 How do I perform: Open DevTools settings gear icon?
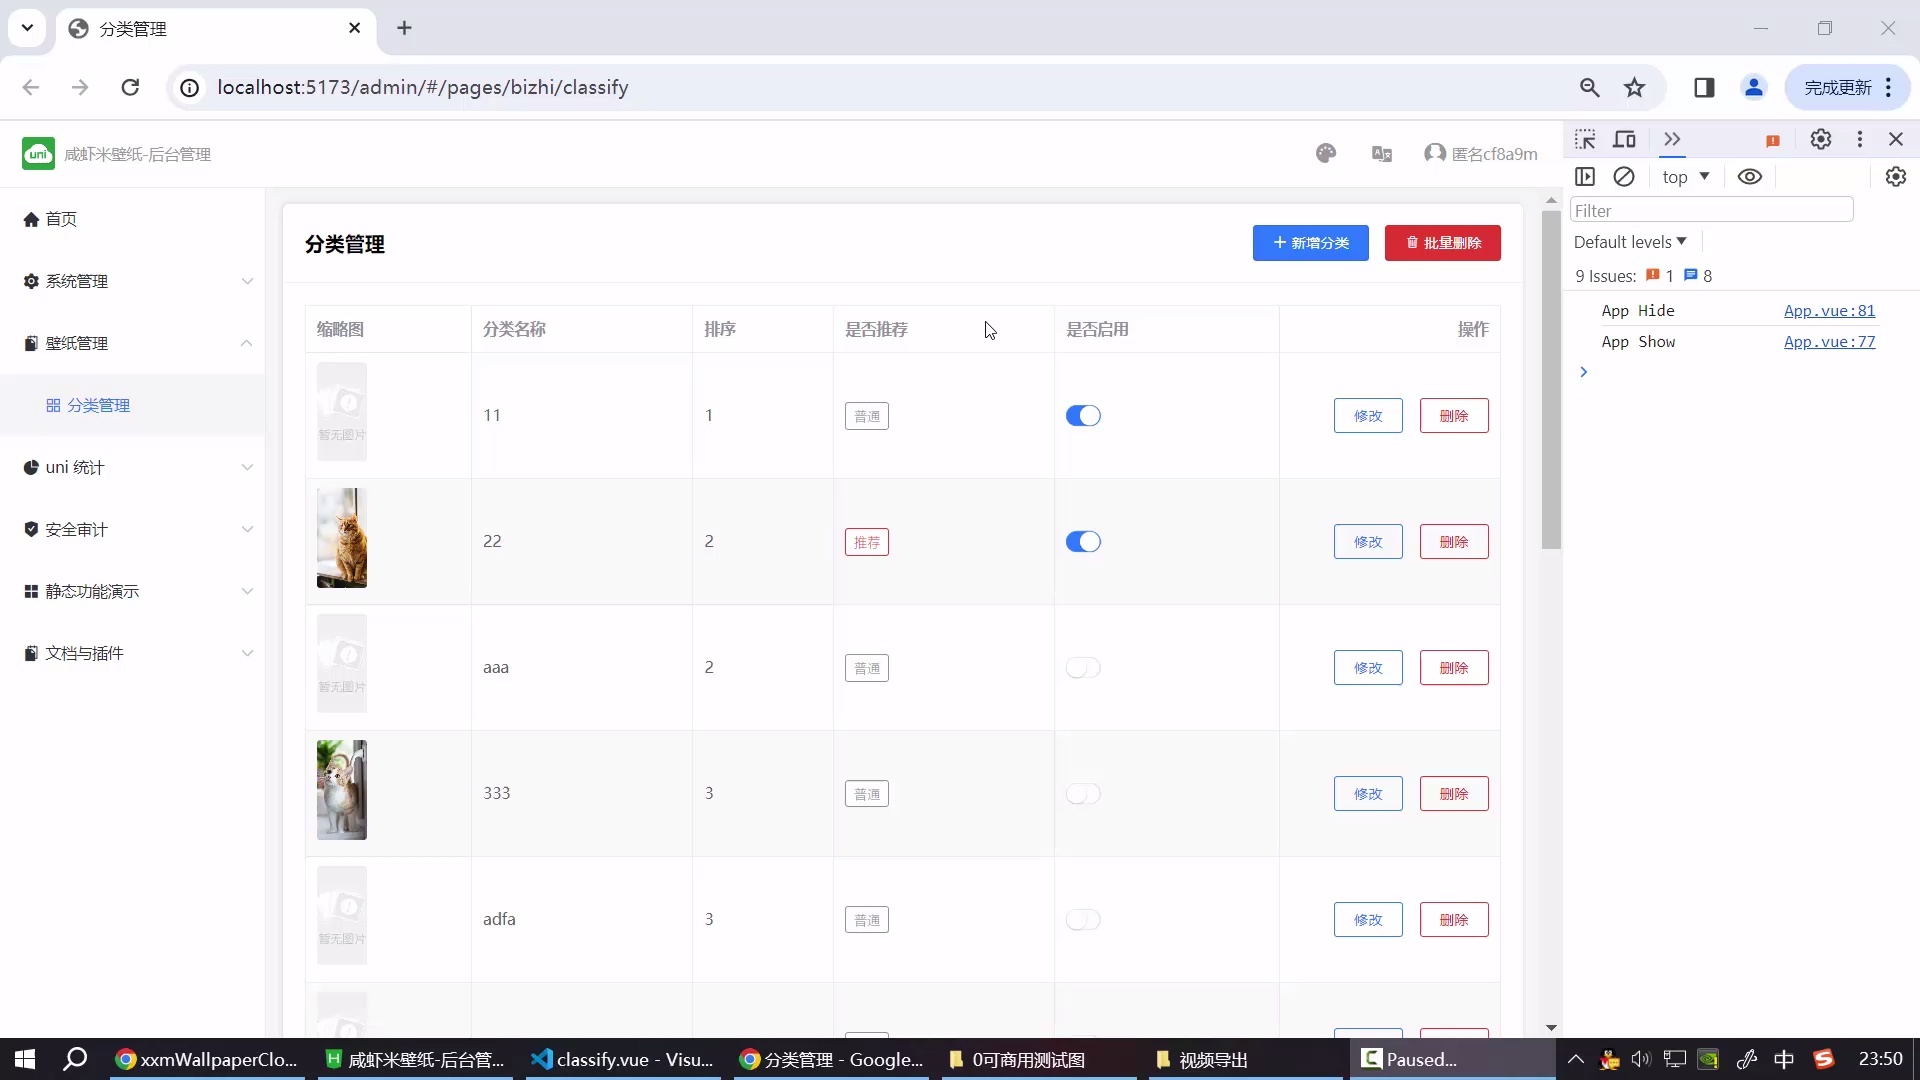(1821, 139)
